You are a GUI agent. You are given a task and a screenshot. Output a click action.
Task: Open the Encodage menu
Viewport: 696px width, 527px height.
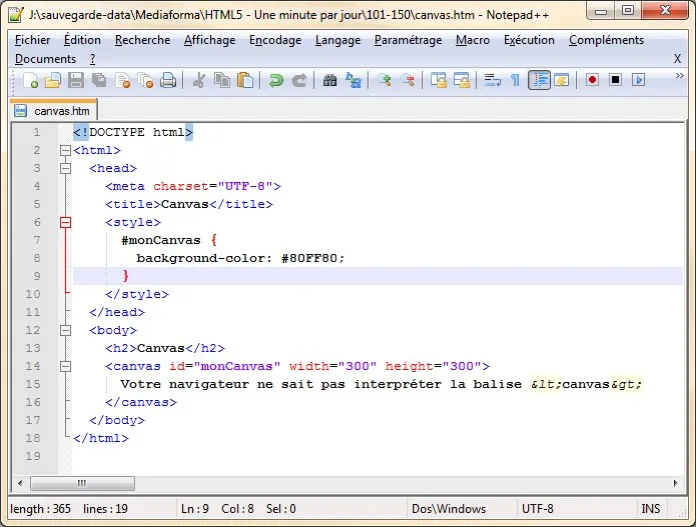pyautogui.click(x=275, y=40)
